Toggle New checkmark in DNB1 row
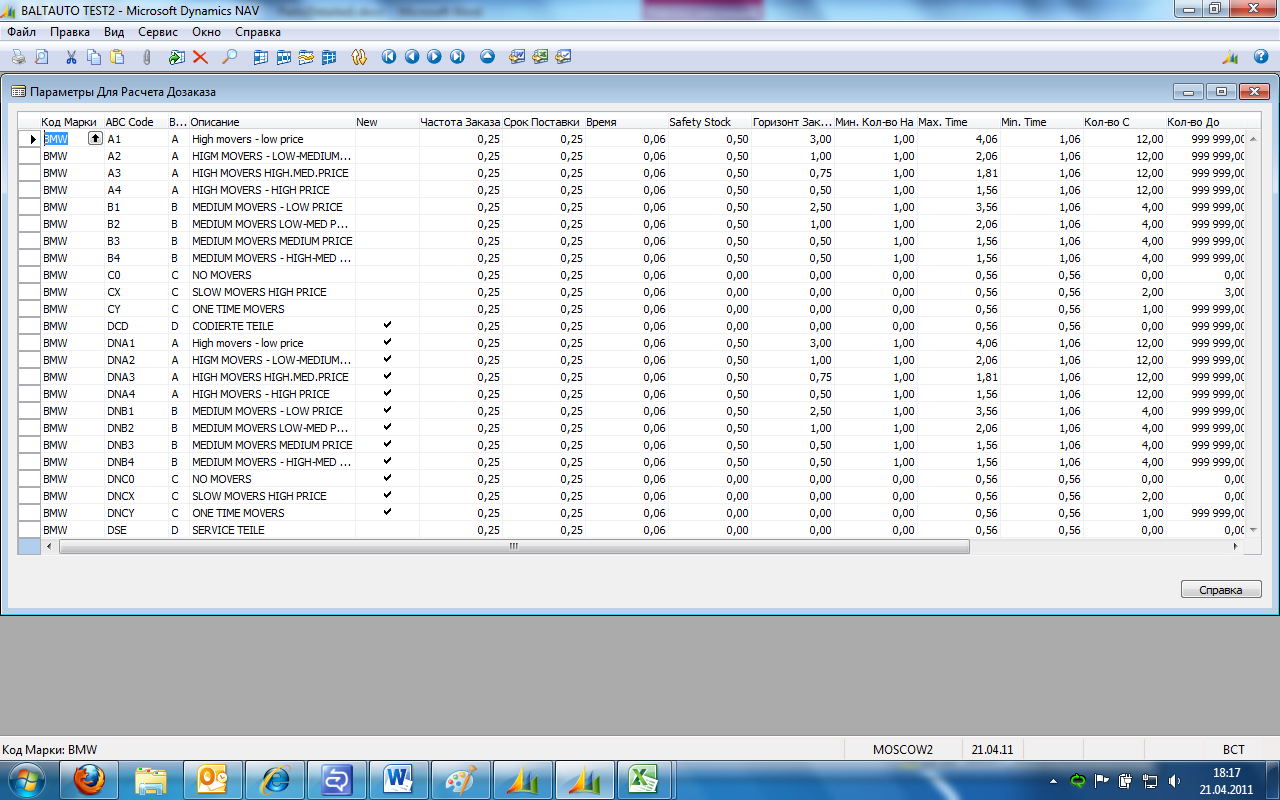Image resolution: width=1280 pixels, height=800 pixels. pos(387,411)
